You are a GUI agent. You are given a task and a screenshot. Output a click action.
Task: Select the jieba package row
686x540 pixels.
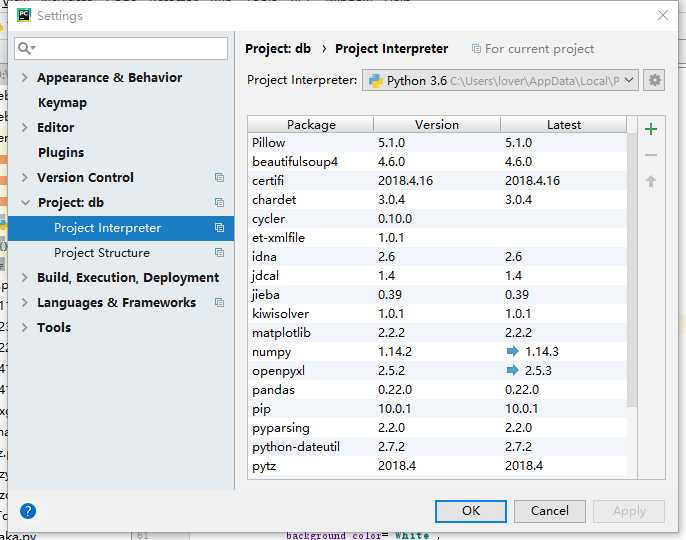click(x=437, y=295)
